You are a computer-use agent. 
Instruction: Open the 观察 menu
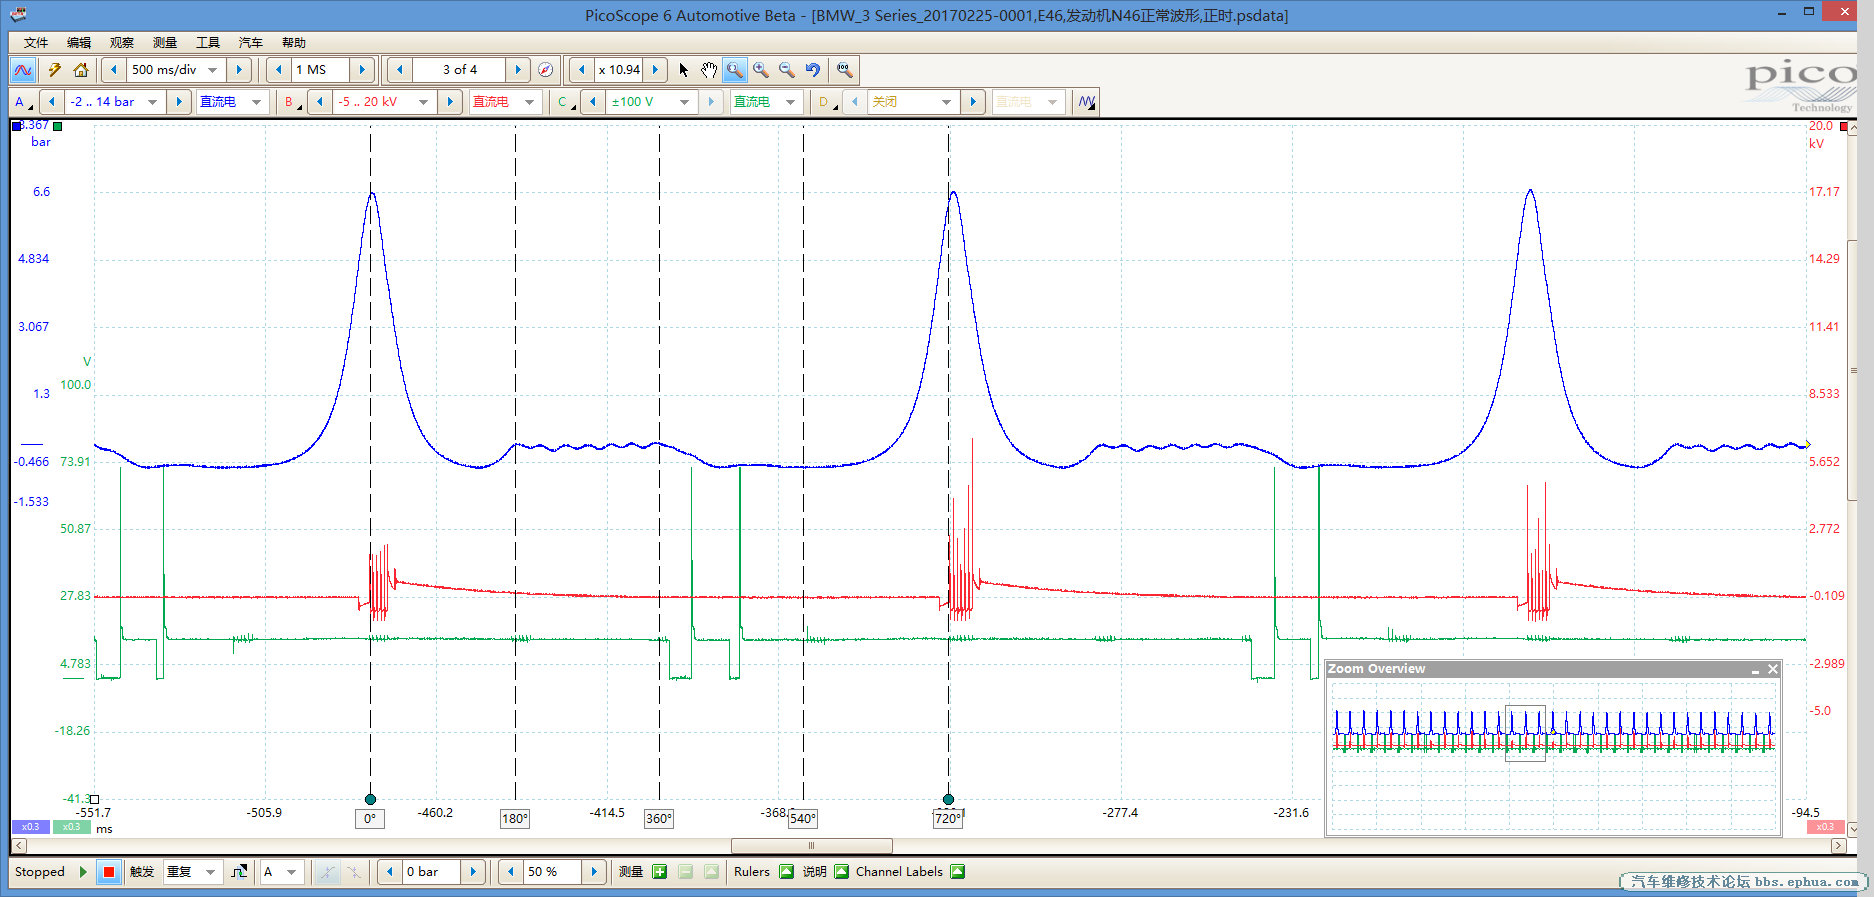[x=122, y=42]
